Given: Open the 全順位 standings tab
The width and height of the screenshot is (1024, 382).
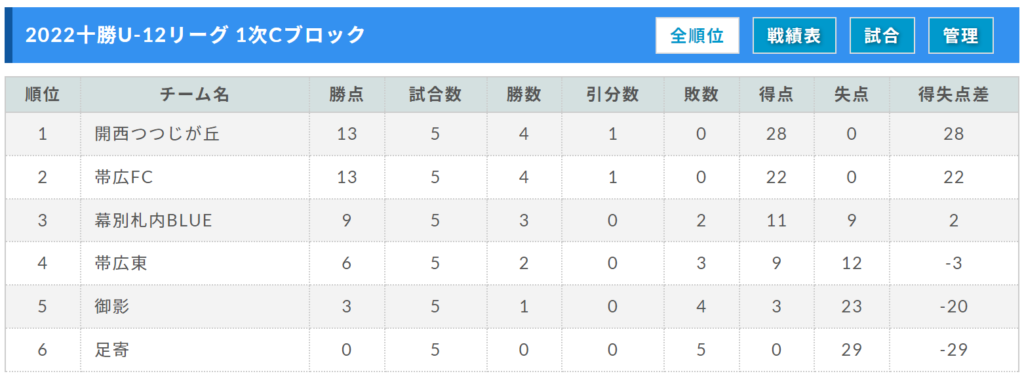Looking at the screenshot, I should coord(697,35).
